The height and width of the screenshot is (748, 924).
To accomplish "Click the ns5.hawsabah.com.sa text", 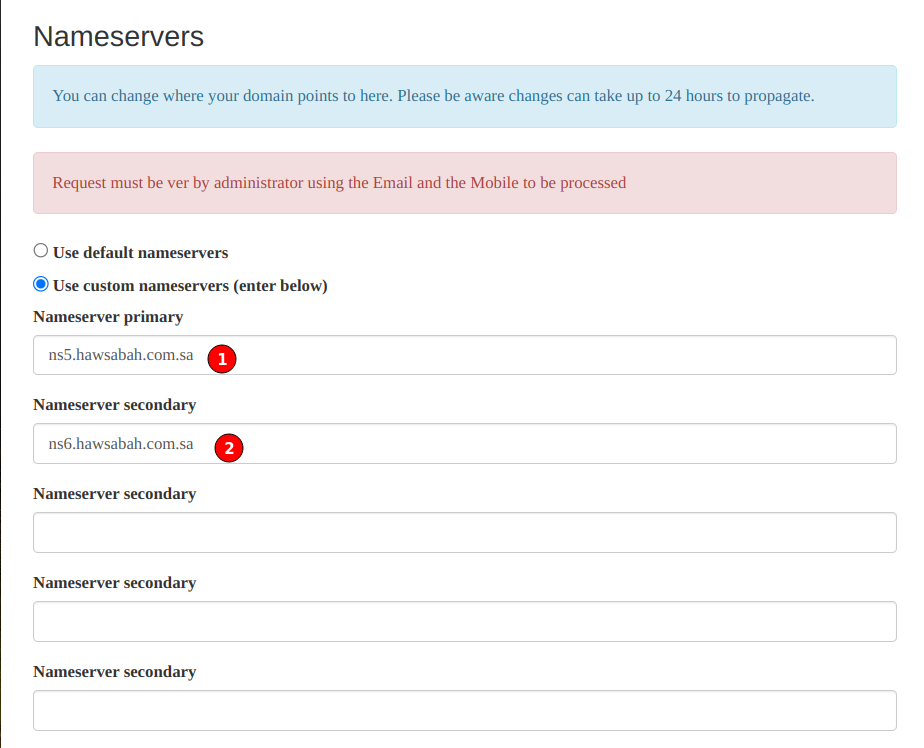I will (120, 356).
